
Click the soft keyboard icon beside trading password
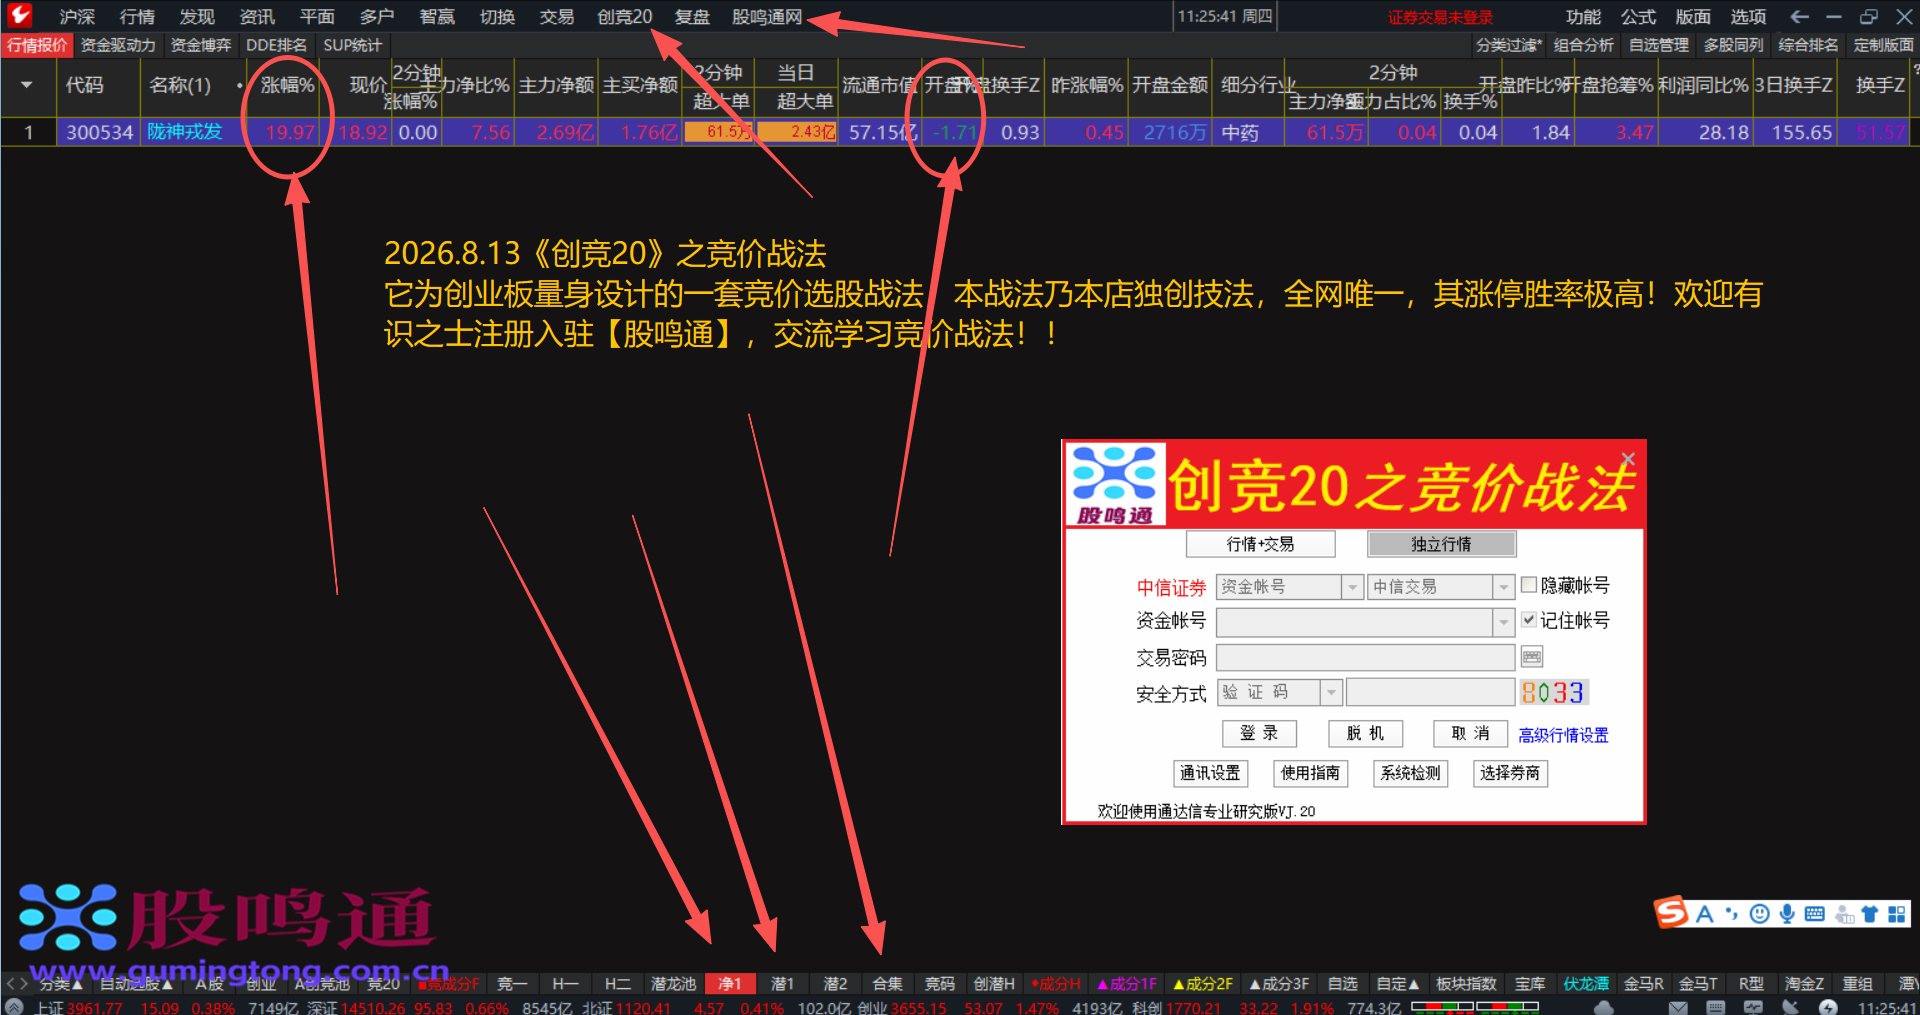[1531, 657]
